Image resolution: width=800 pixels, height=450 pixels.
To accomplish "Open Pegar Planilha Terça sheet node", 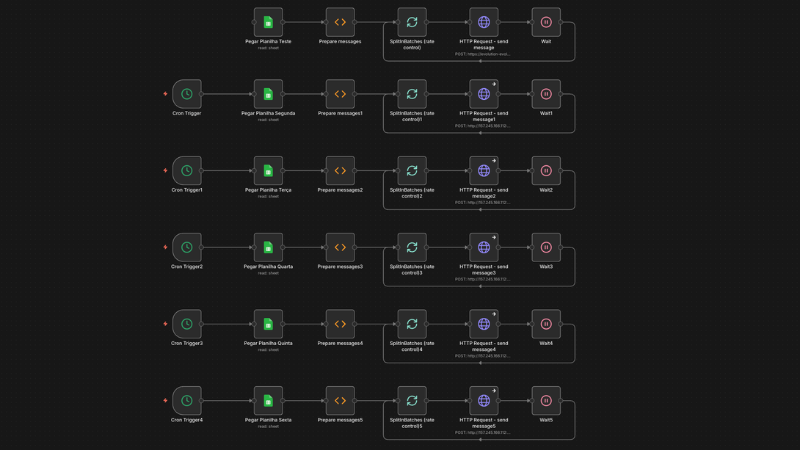I will 268,170.
